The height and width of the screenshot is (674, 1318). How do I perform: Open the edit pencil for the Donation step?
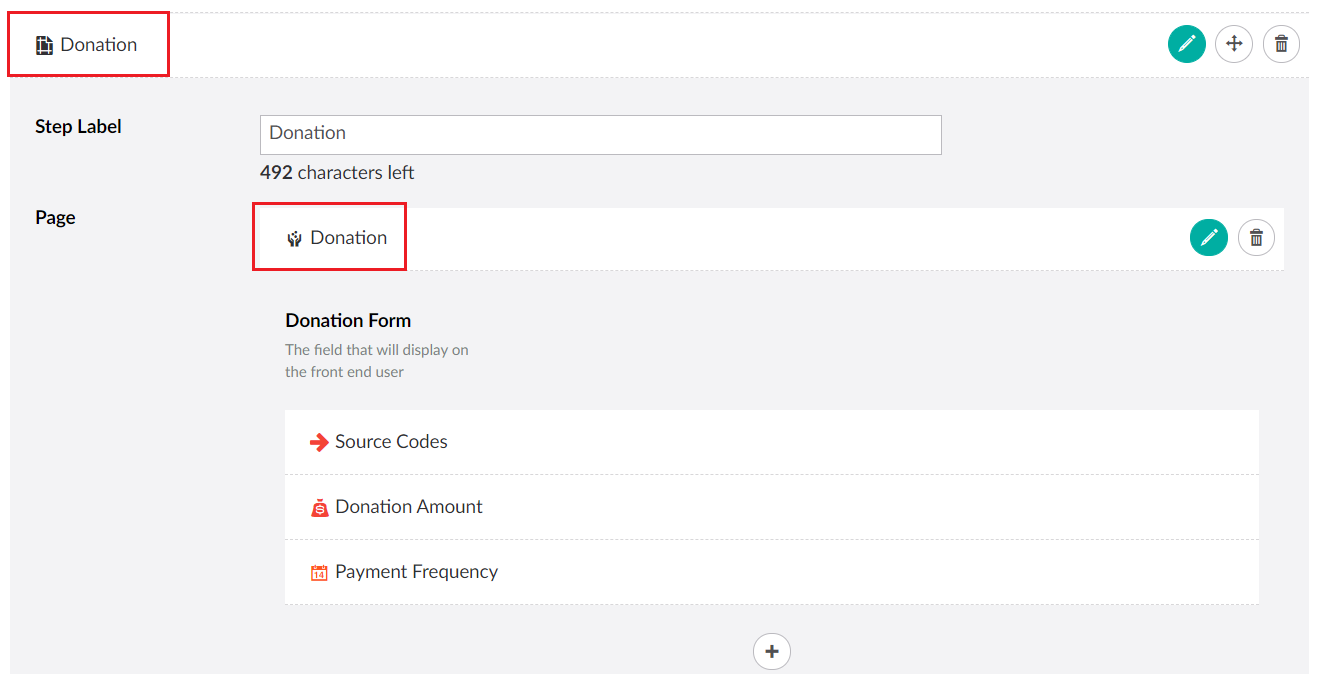(1187, 44)
